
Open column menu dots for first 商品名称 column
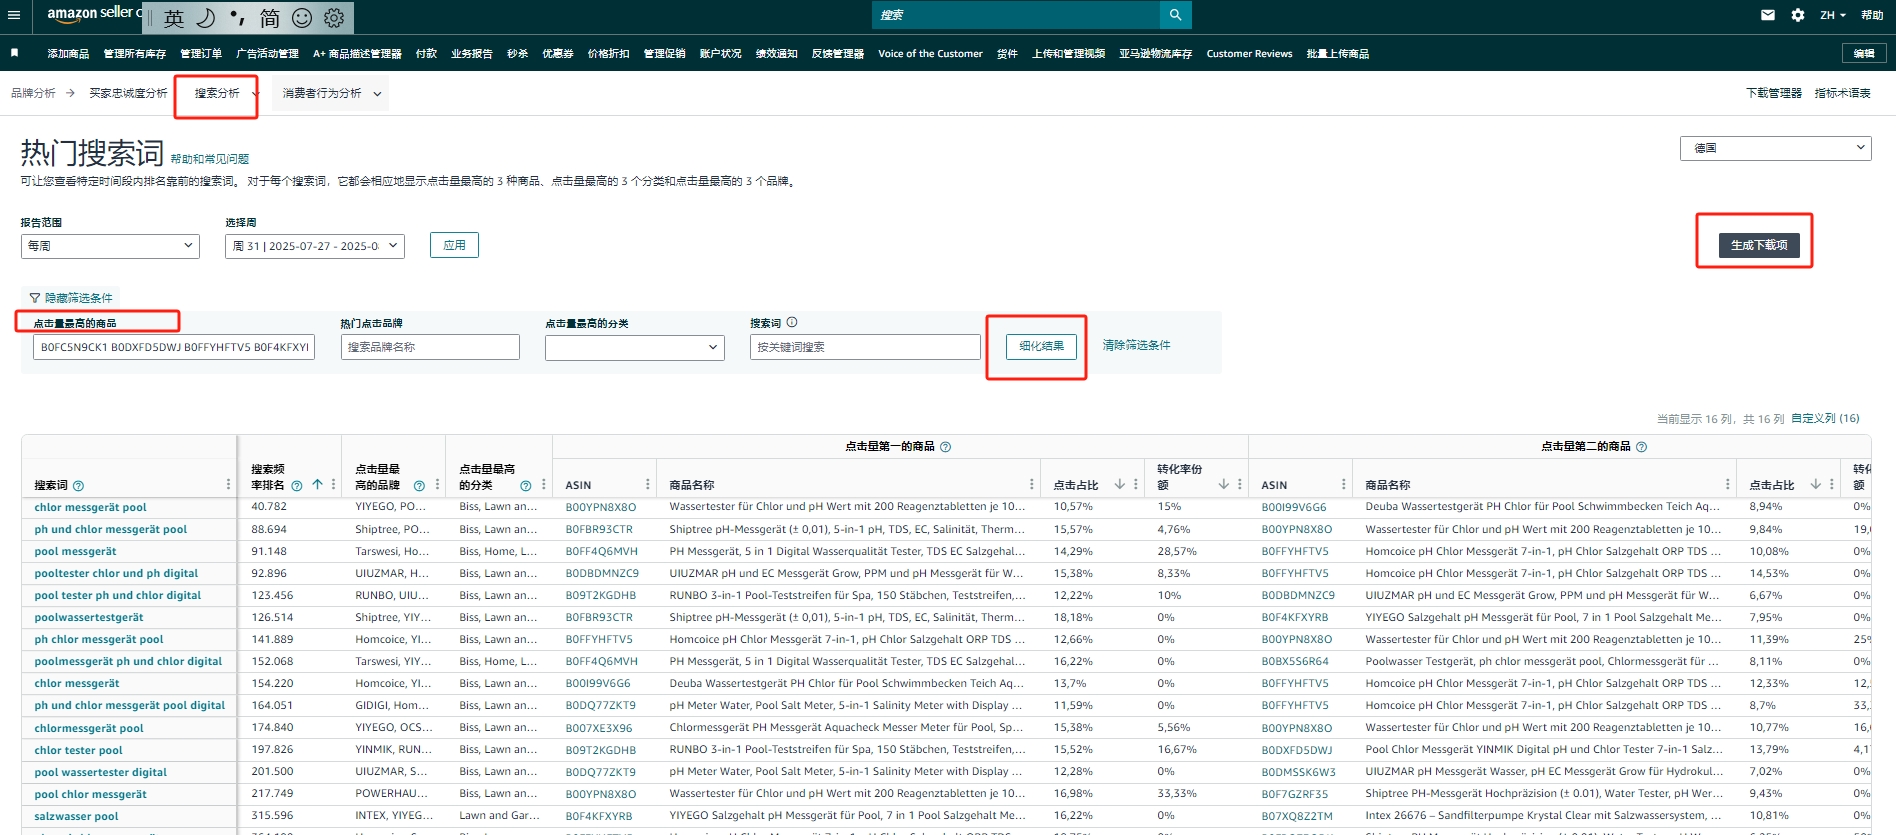point(1032,484)
